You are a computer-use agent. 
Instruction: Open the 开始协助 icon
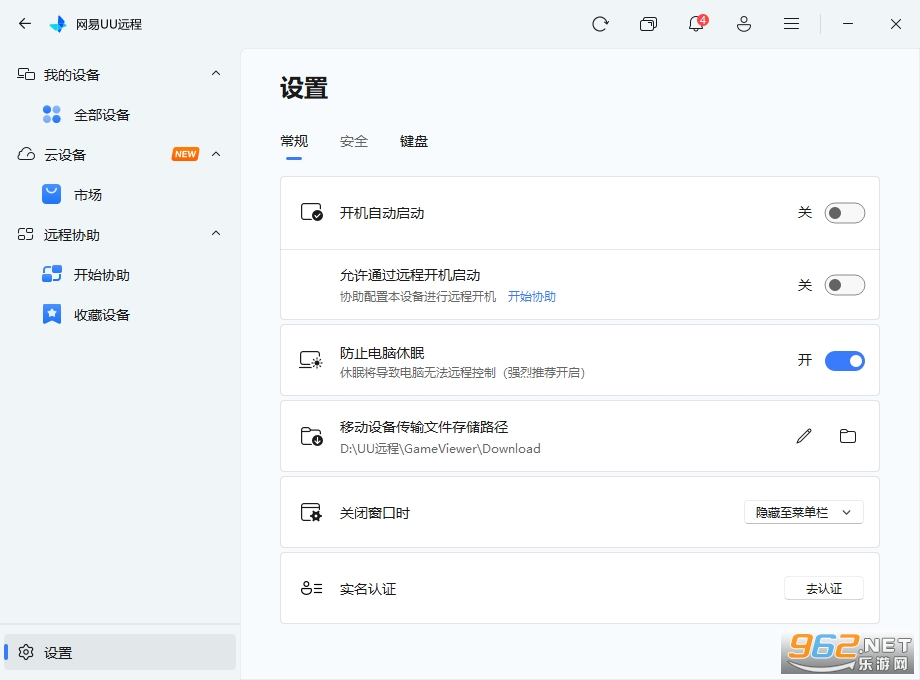[x=52, y=274]
